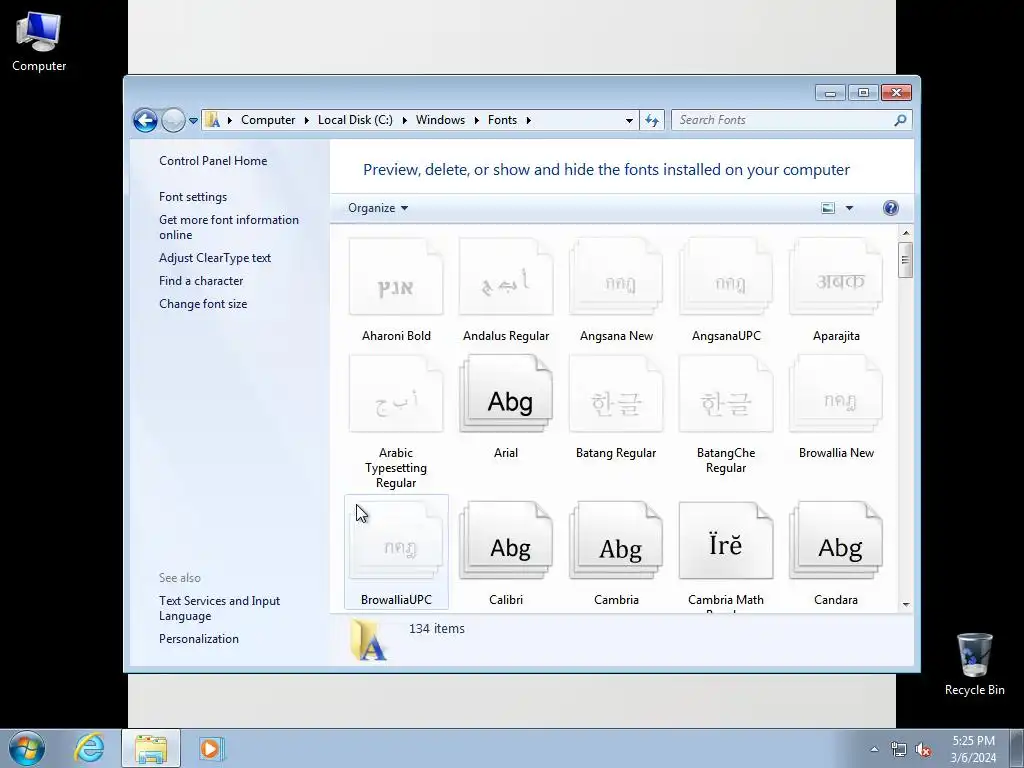Click the muted volume tray icon

click(x=923, y=750)
